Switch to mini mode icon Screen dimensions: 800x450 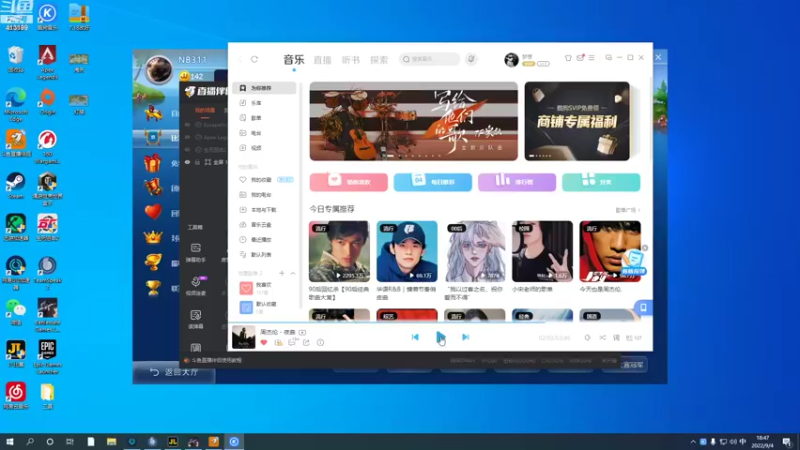609,58
